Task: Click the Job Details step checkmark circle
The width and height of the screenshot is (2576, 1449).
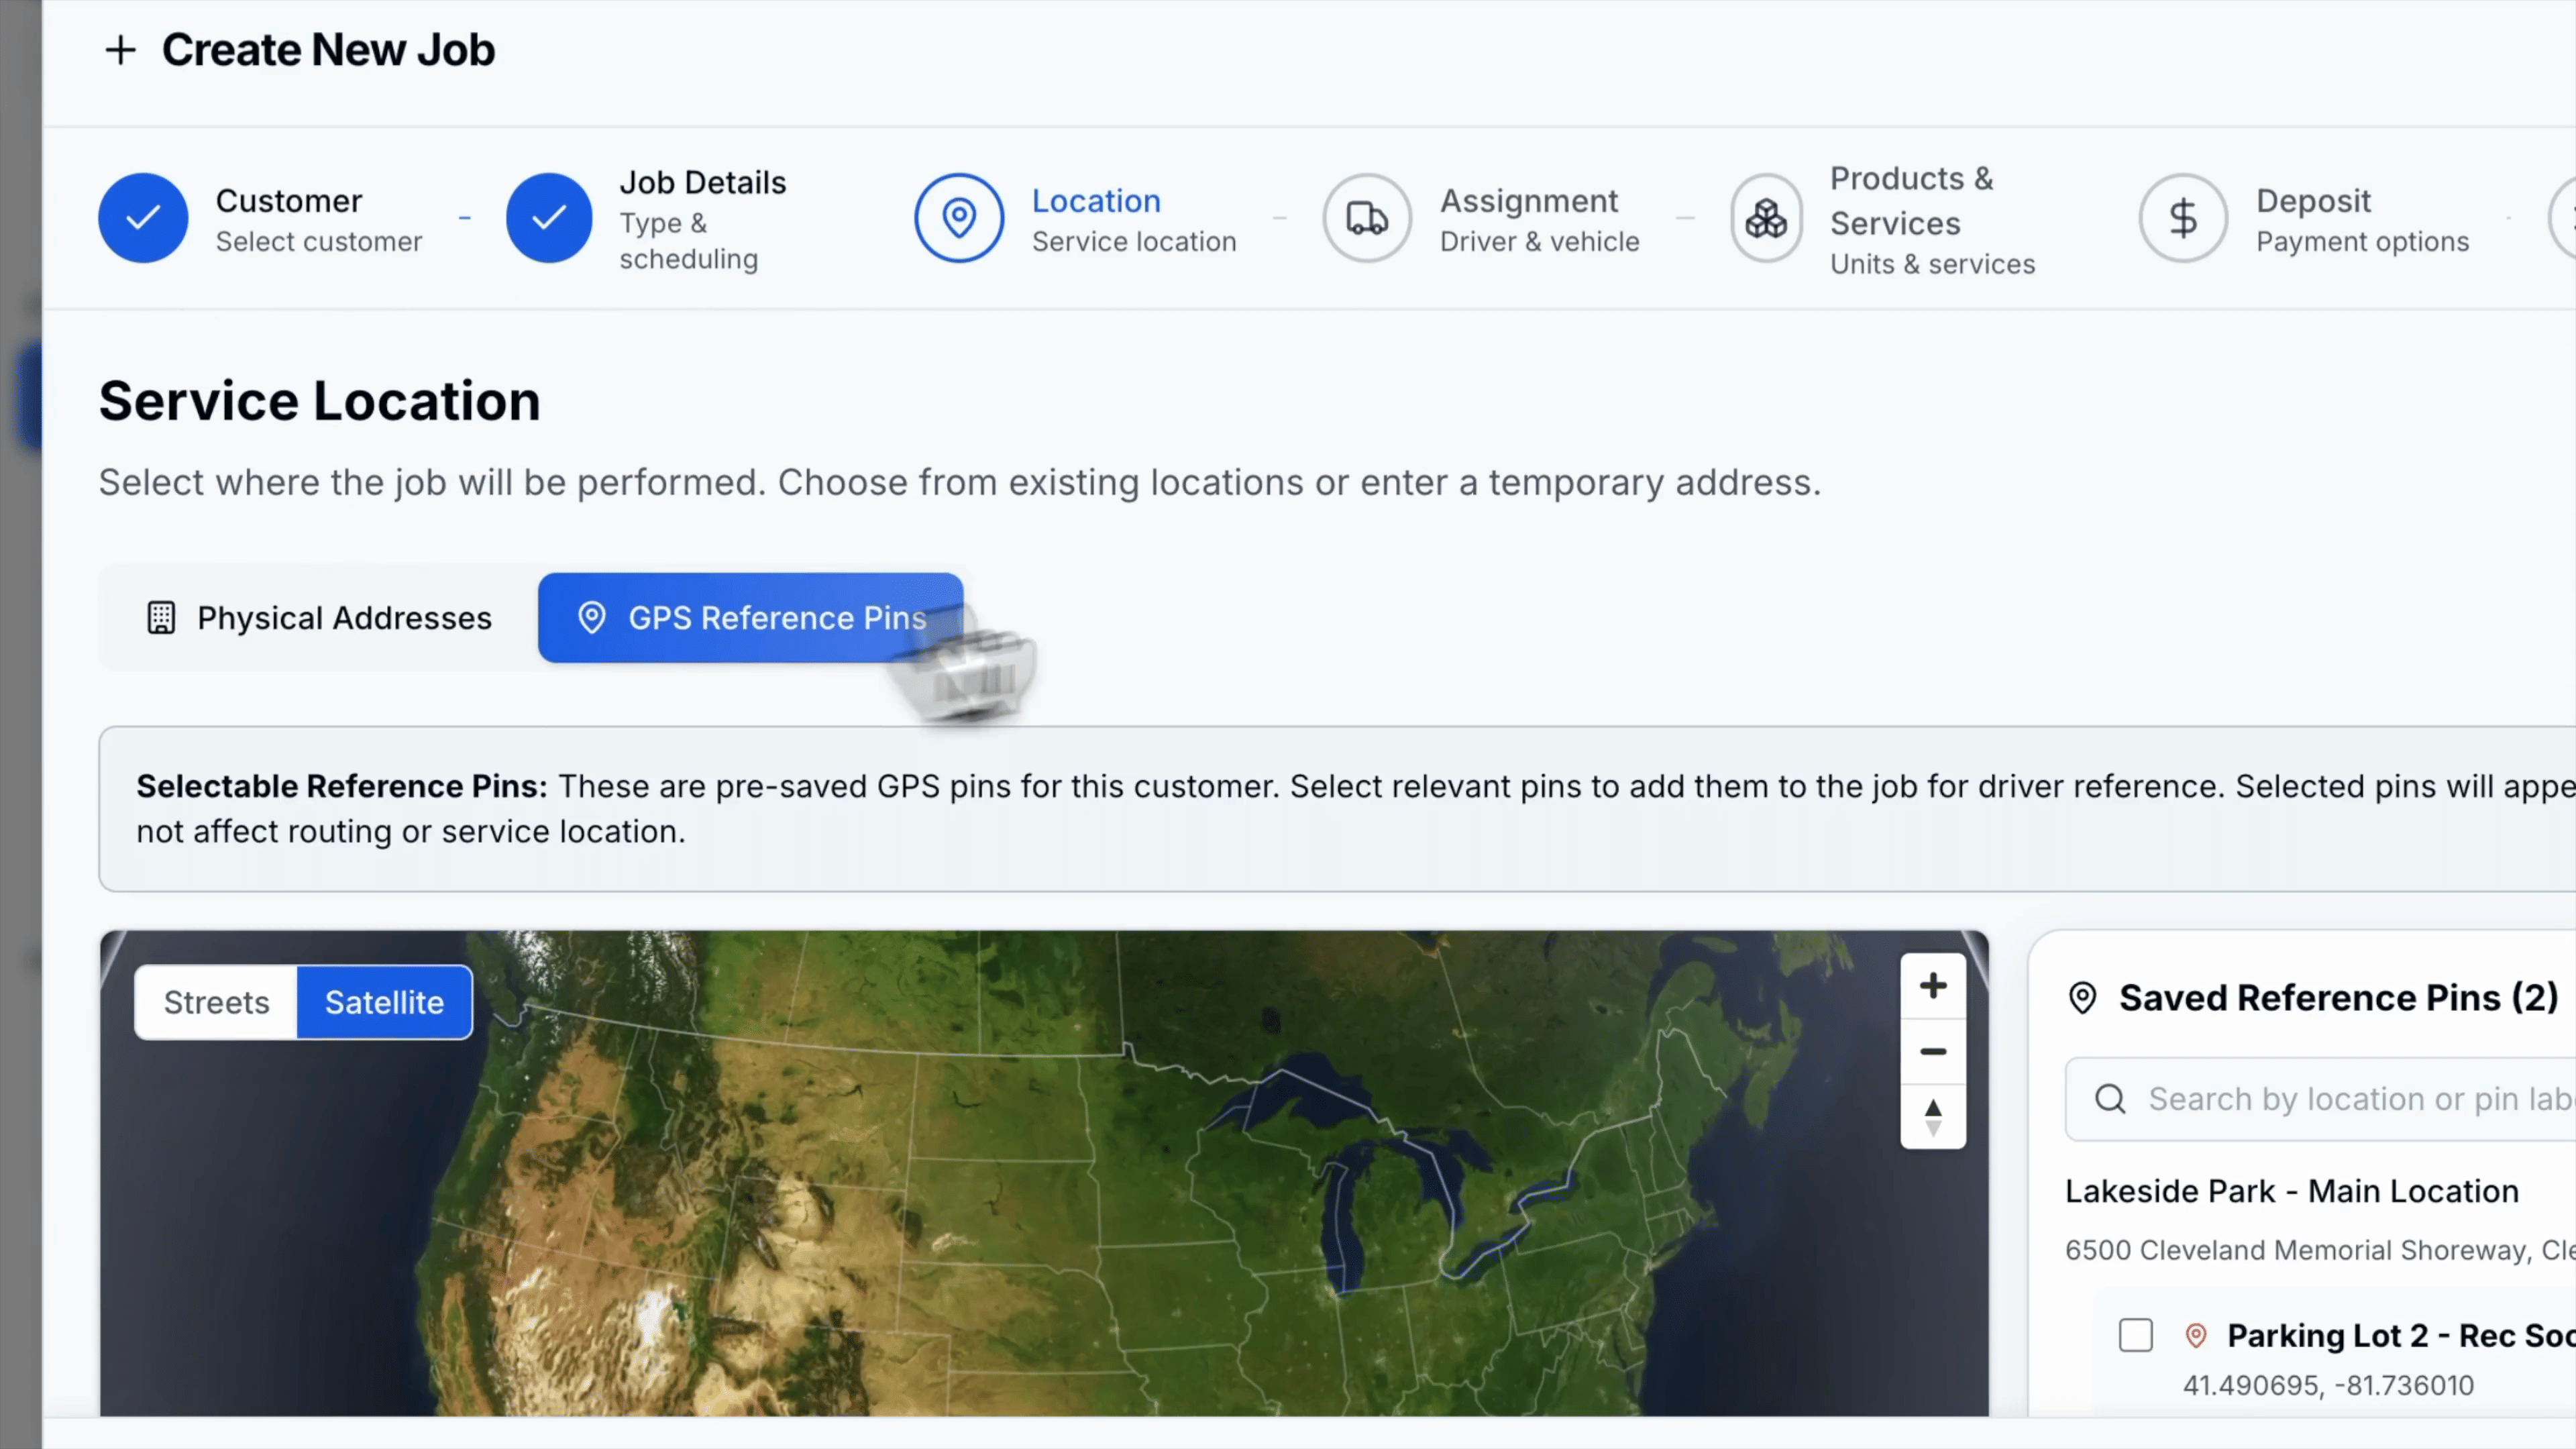Action: pos(549,217)
